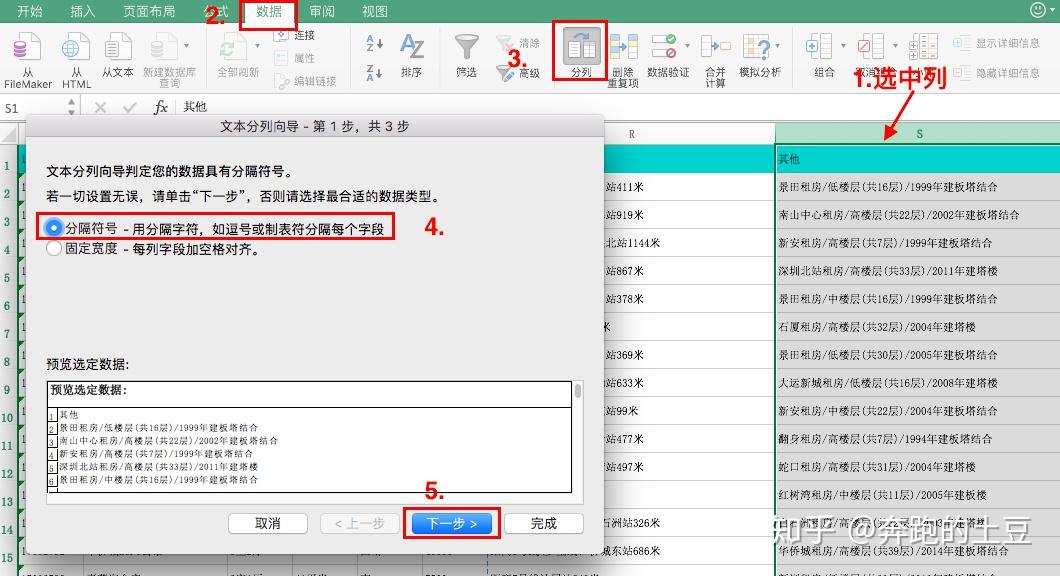
Task: Select column S header
Action: pyautogui.click(x=918, y=134)
